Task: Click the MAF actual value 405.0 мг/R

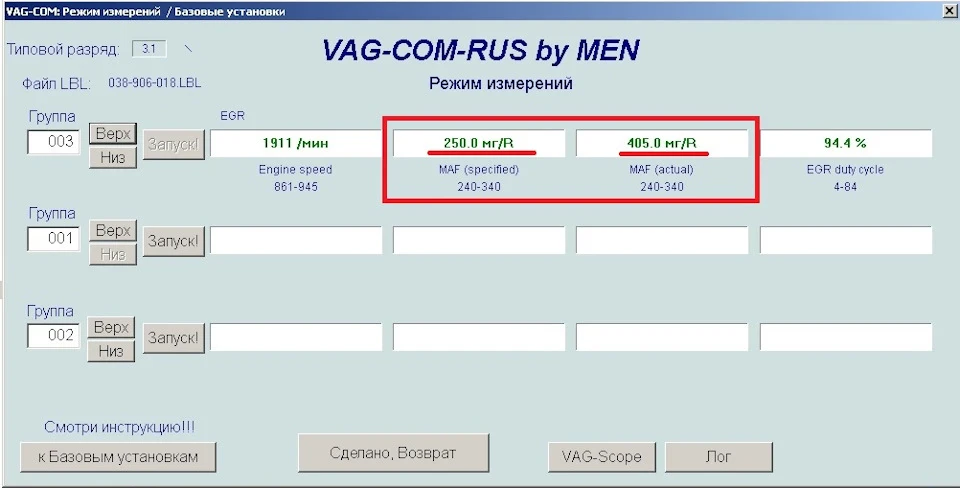Action: [x=662, y=143]
